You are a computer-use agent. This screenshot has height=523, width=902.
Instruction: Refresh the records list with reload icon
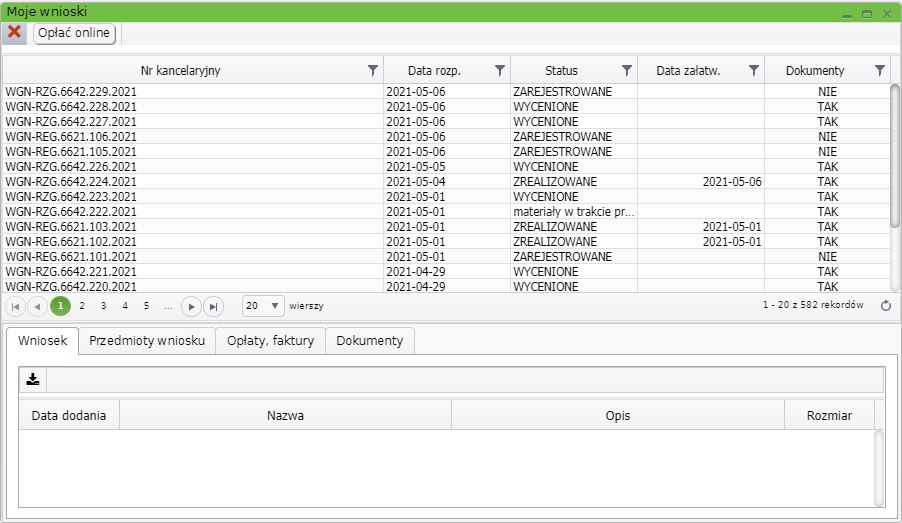pos(885,306)
